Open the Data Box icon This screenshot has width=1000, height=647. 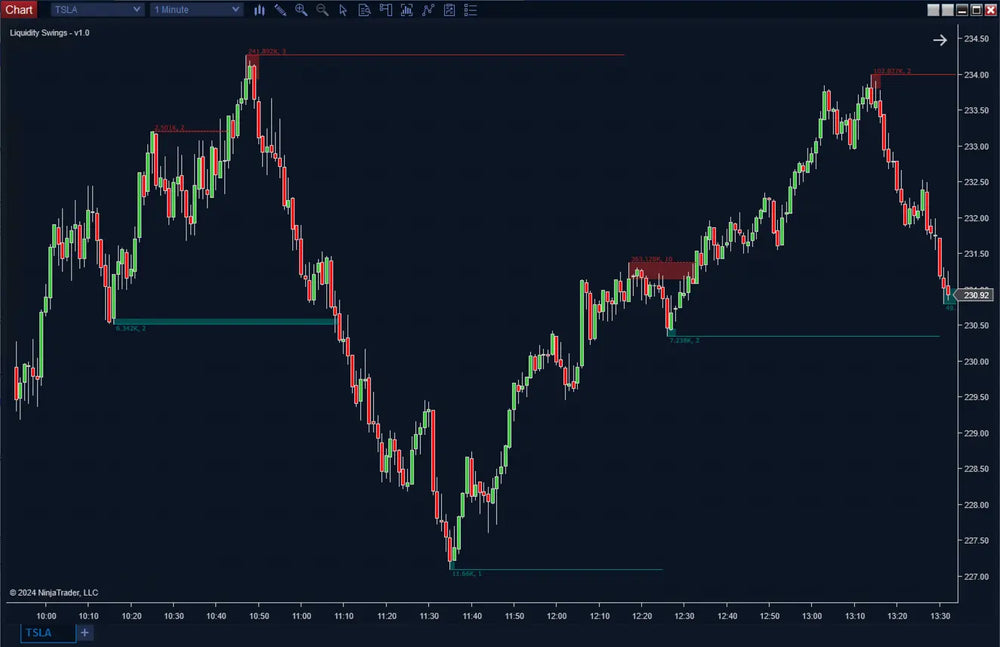(x=365, y=10)
